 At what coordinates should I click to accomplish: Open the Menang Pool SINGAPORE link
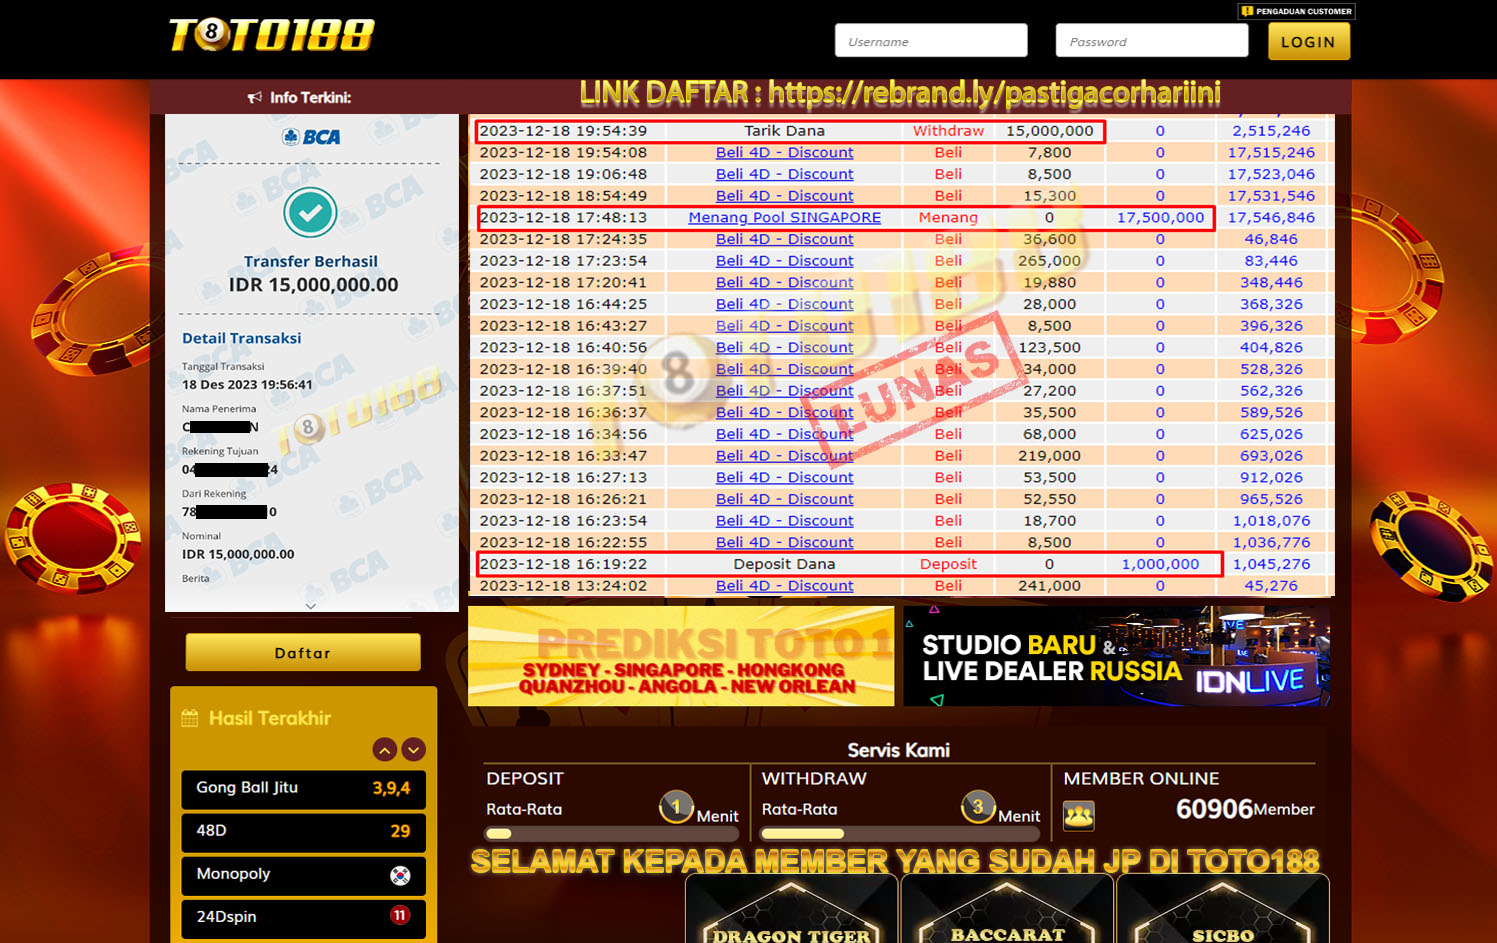(x=785, y=217)
